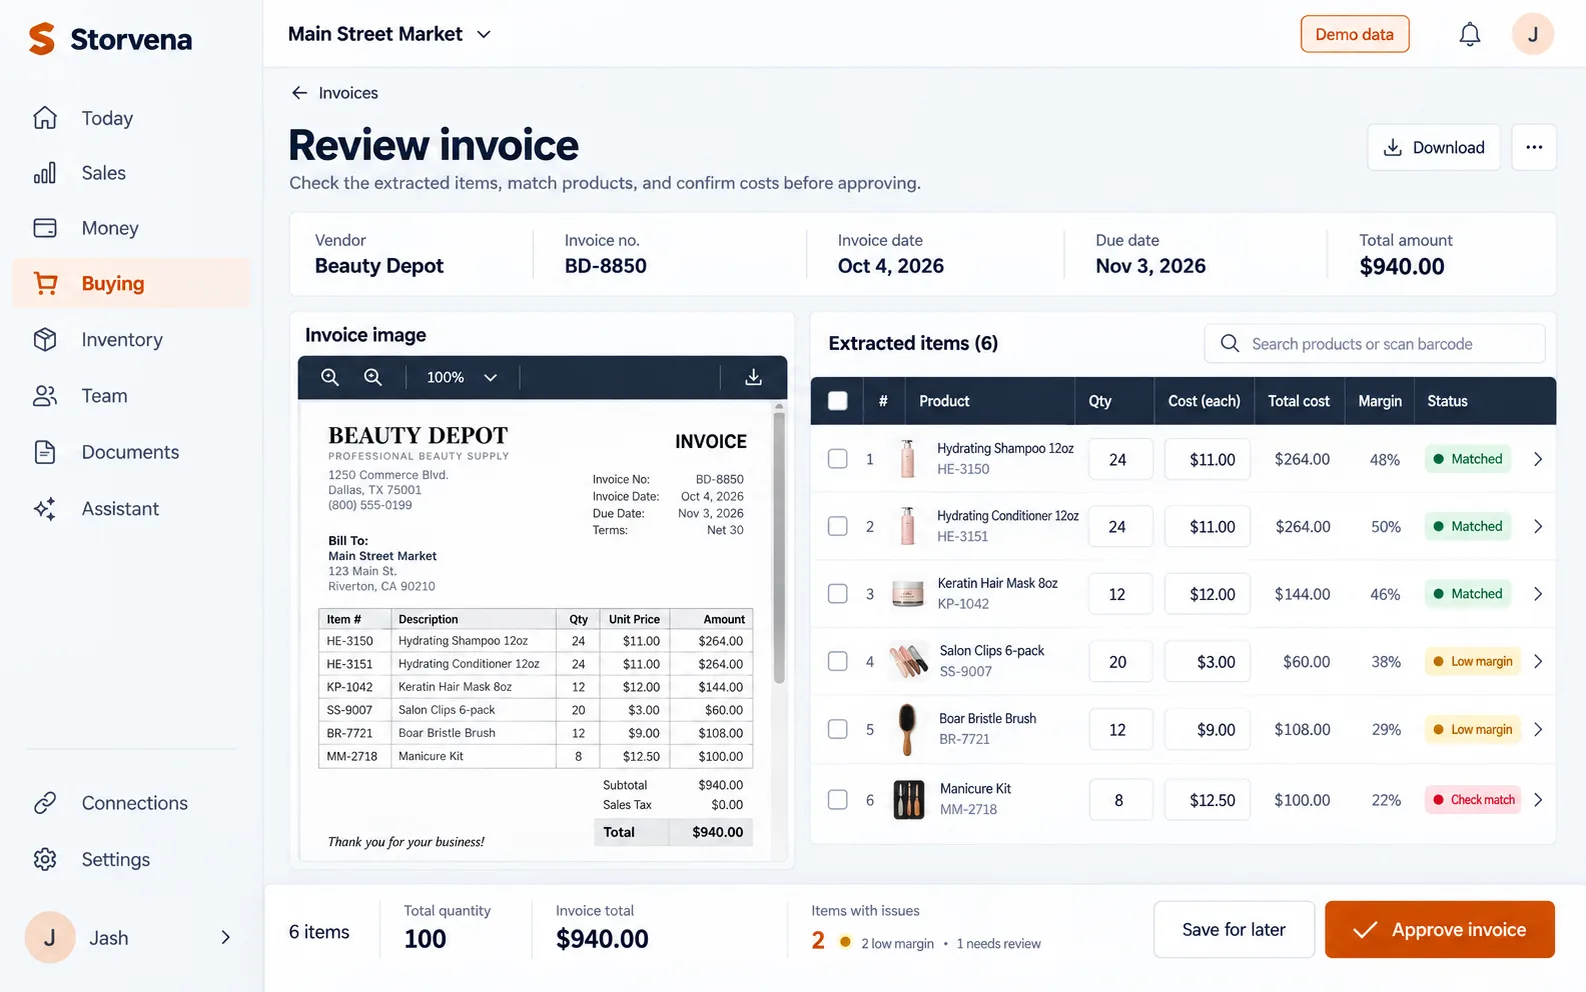Open Connections in sidebar
The image size is (1586, 992).
[x=130, y=803]
